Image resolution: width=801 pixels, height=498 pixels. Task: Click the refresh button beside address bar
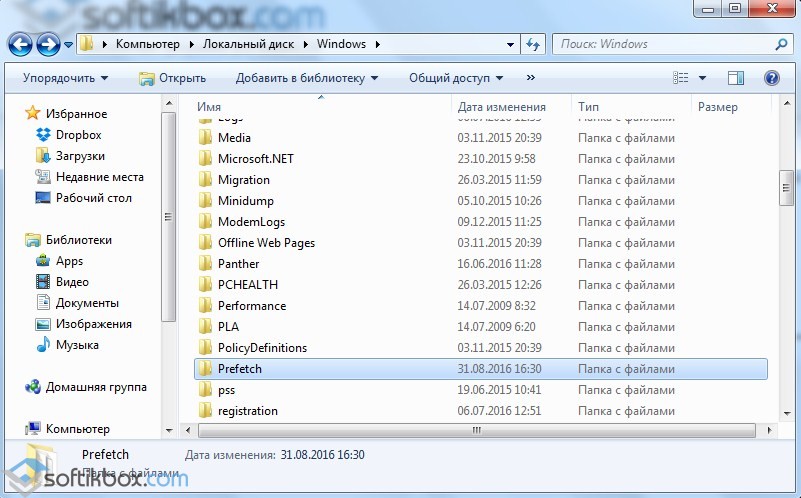pyautogui.click(x=533, y=44)
